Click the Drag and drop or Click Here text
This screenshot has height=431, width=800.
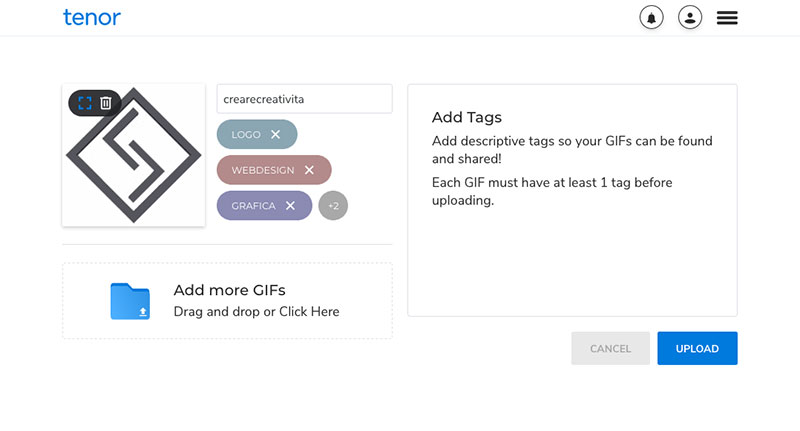[256, 312]
